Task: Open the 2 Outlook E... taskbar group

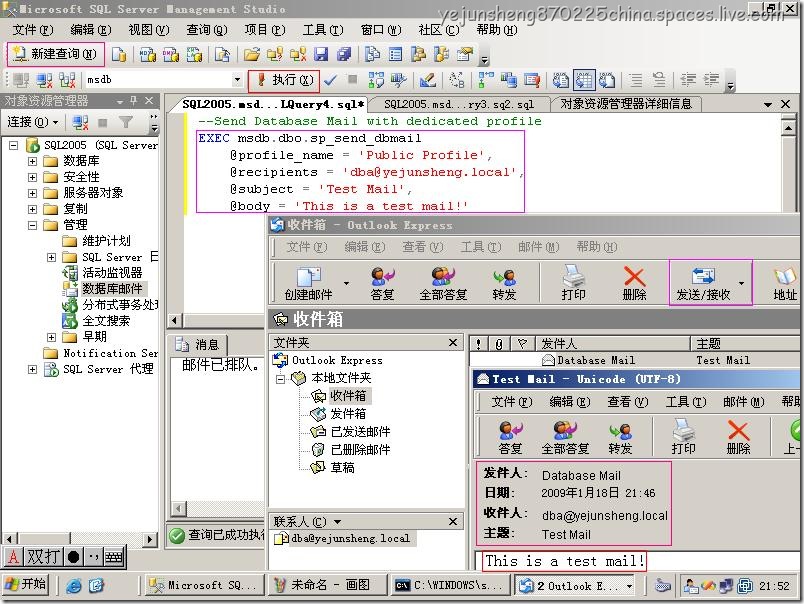Action: (x=576, y=585)
